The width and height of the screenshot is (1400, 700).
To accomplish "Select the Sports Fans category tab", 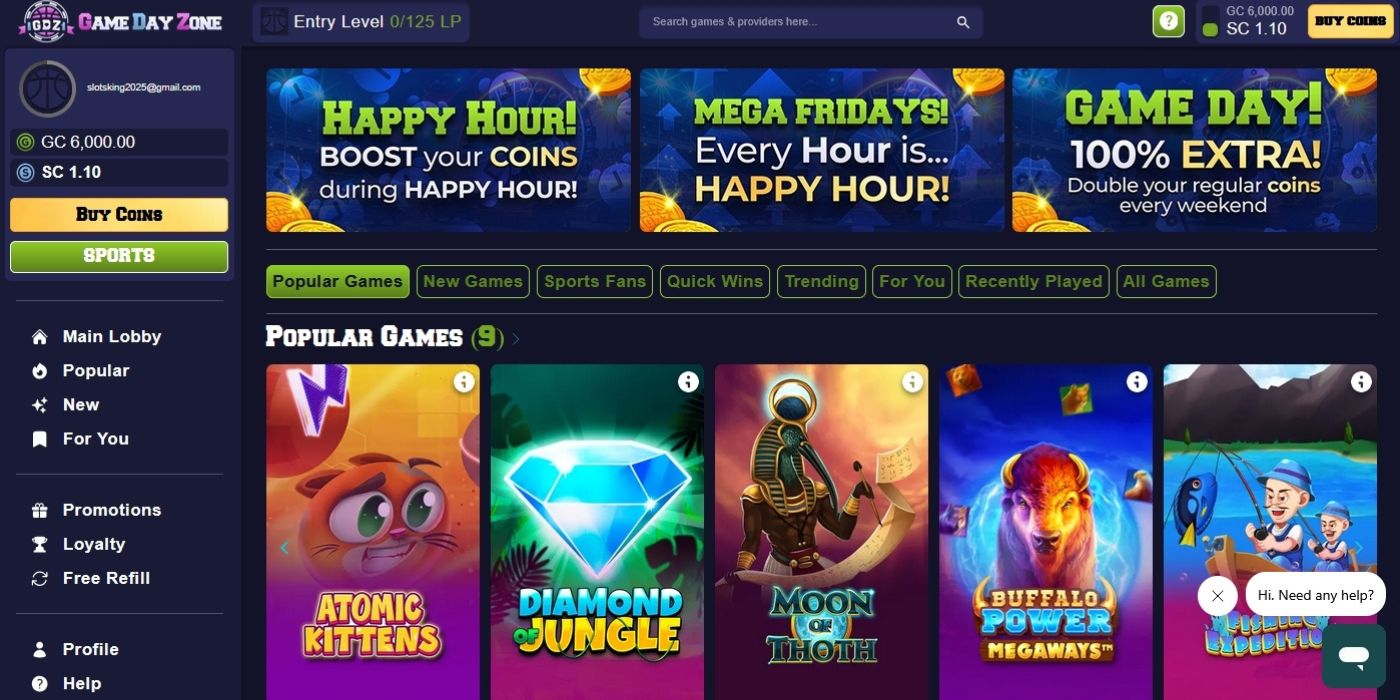I will pos(595,281).
